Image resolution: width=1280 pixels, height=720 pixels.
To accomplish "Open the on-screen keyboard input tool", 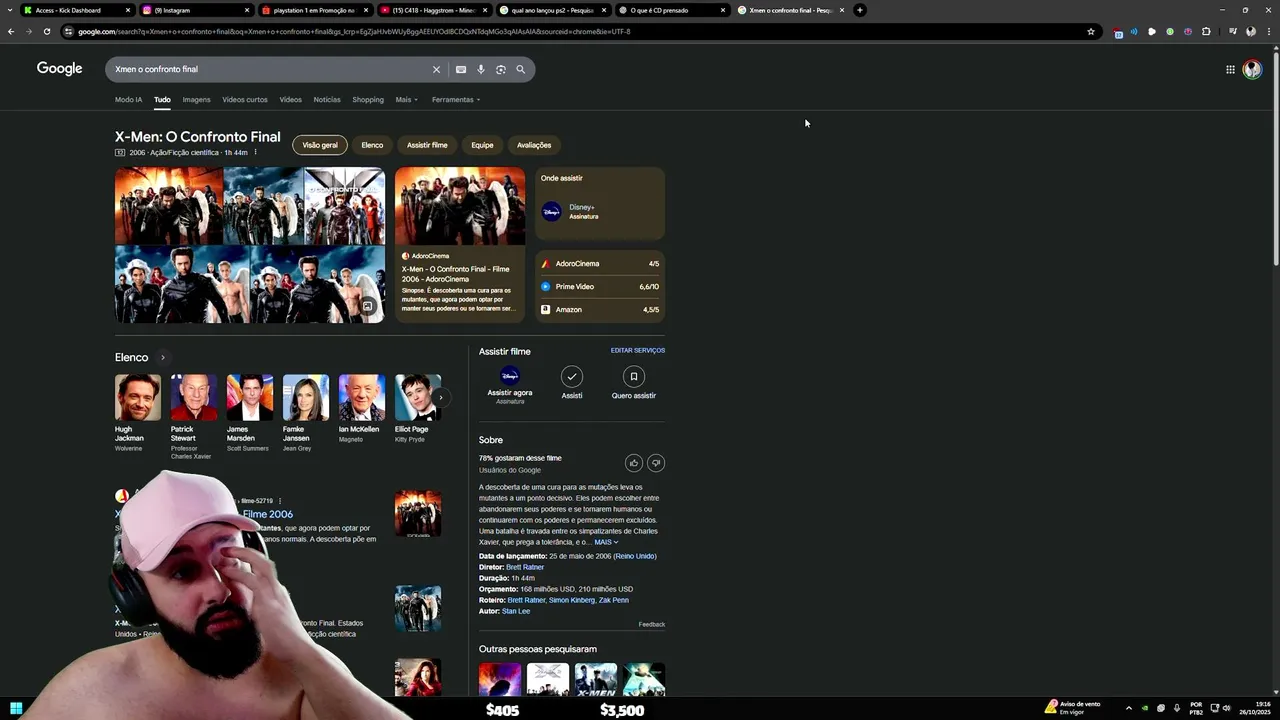I will click(460, 69).
